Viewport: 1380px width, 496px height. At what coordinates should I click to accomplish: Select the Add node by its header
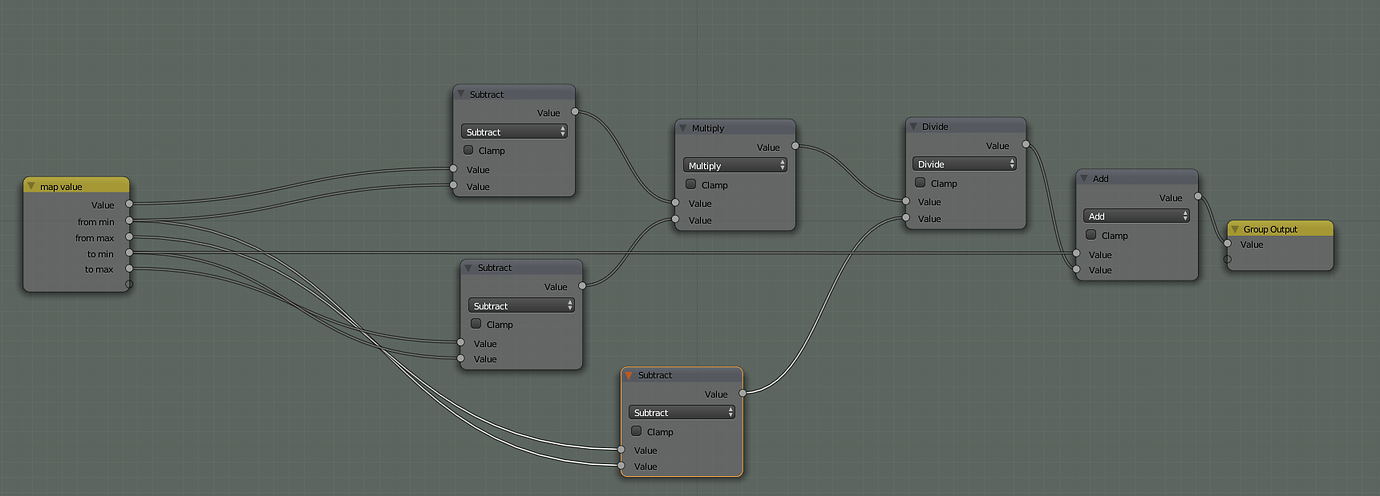tap(1137, 178)
